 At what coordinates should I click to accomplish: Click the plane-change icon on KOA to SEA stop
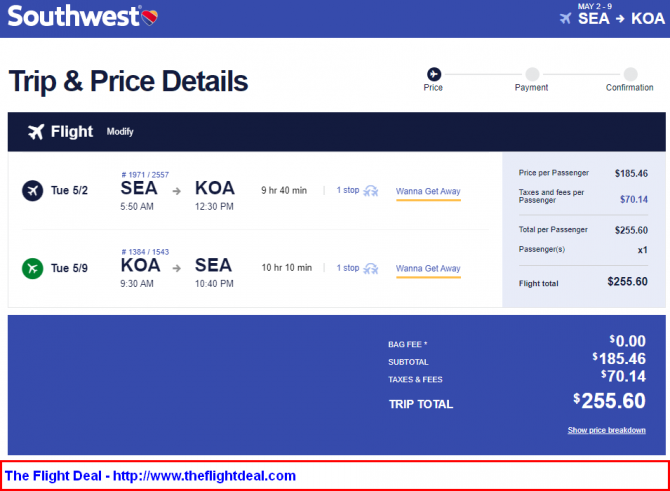(371, 268)
